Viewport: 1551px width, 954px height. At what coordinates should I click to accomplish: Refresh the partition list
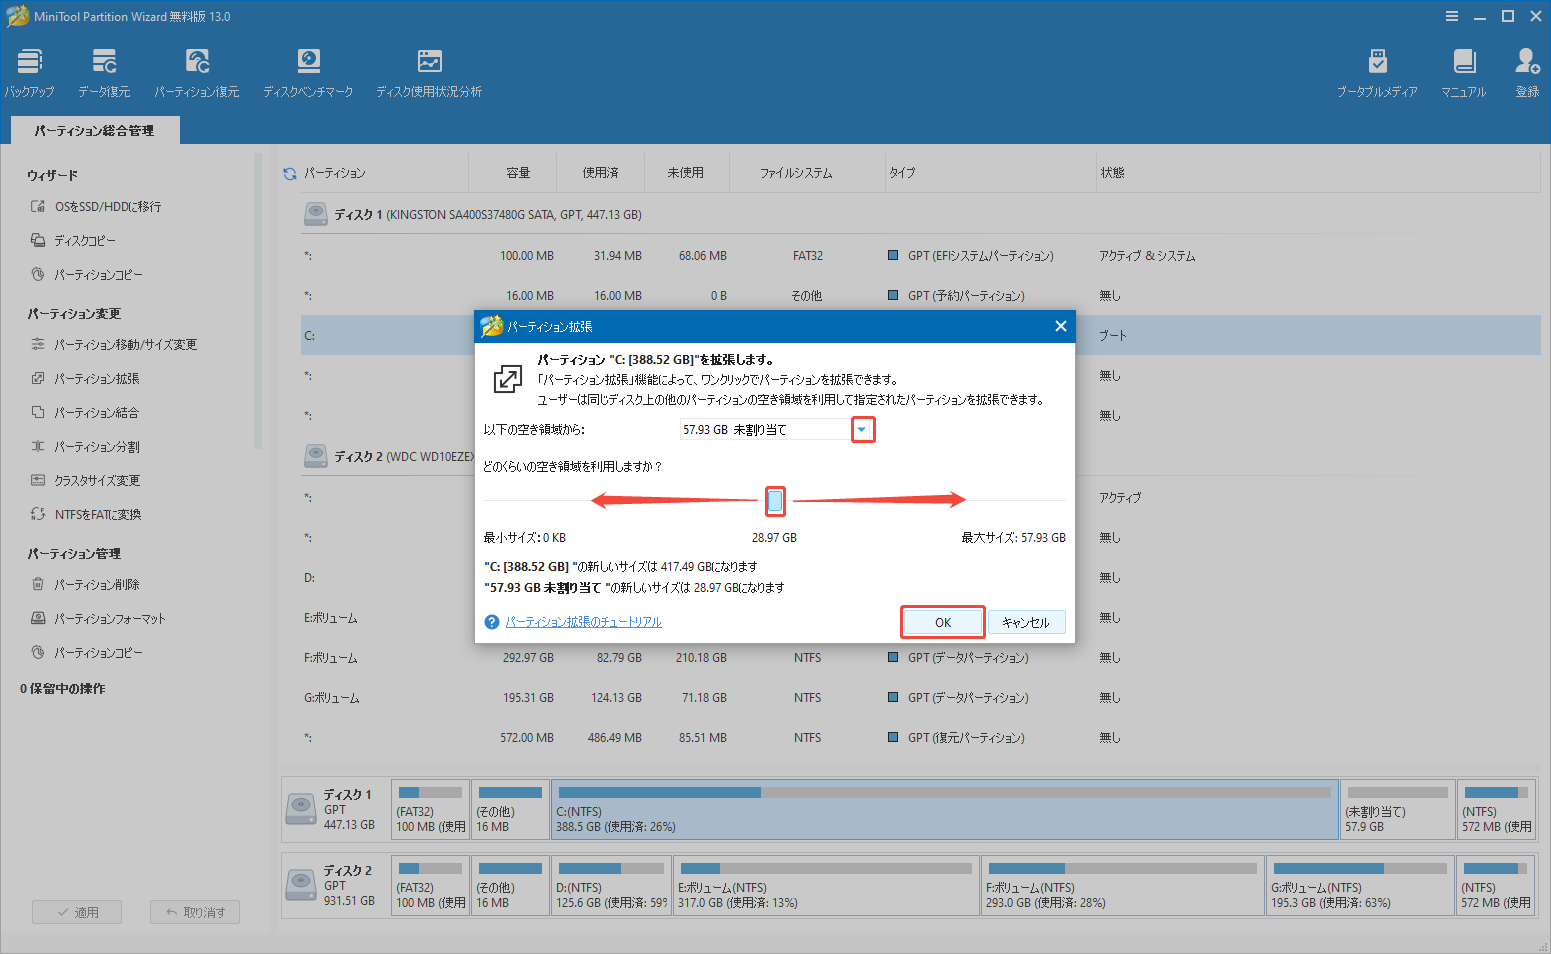pyautogui.click(x=288, y=171)
